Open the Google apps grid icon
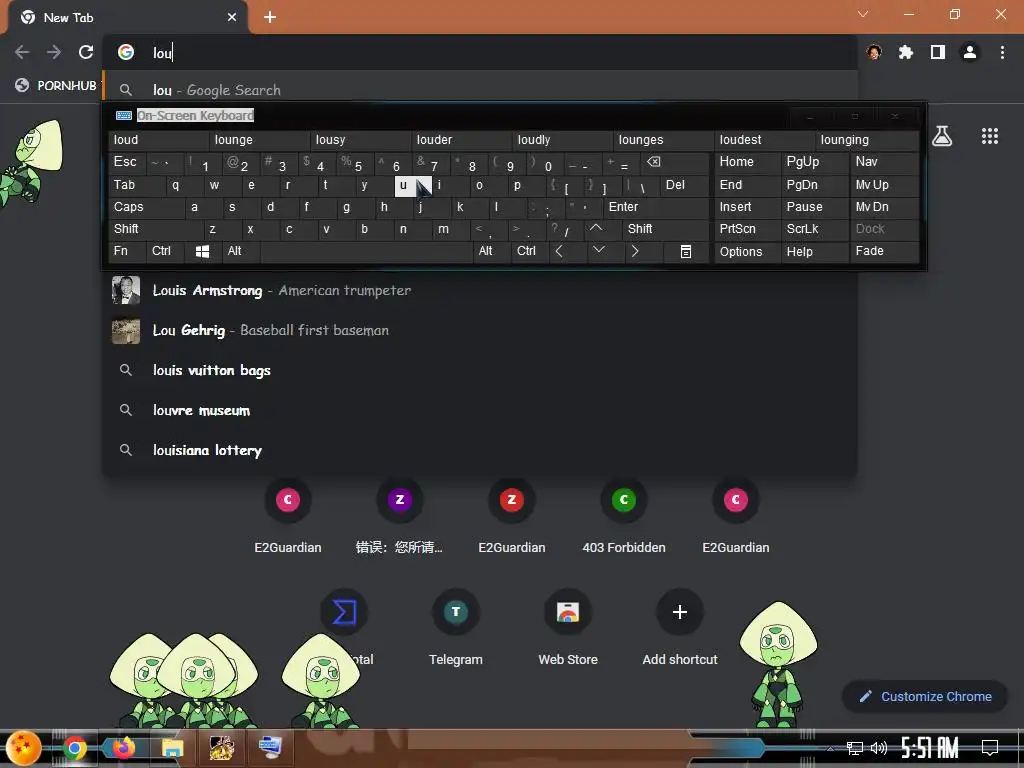The width and height of the screenshot is (1024, 768). click(990, 136)
